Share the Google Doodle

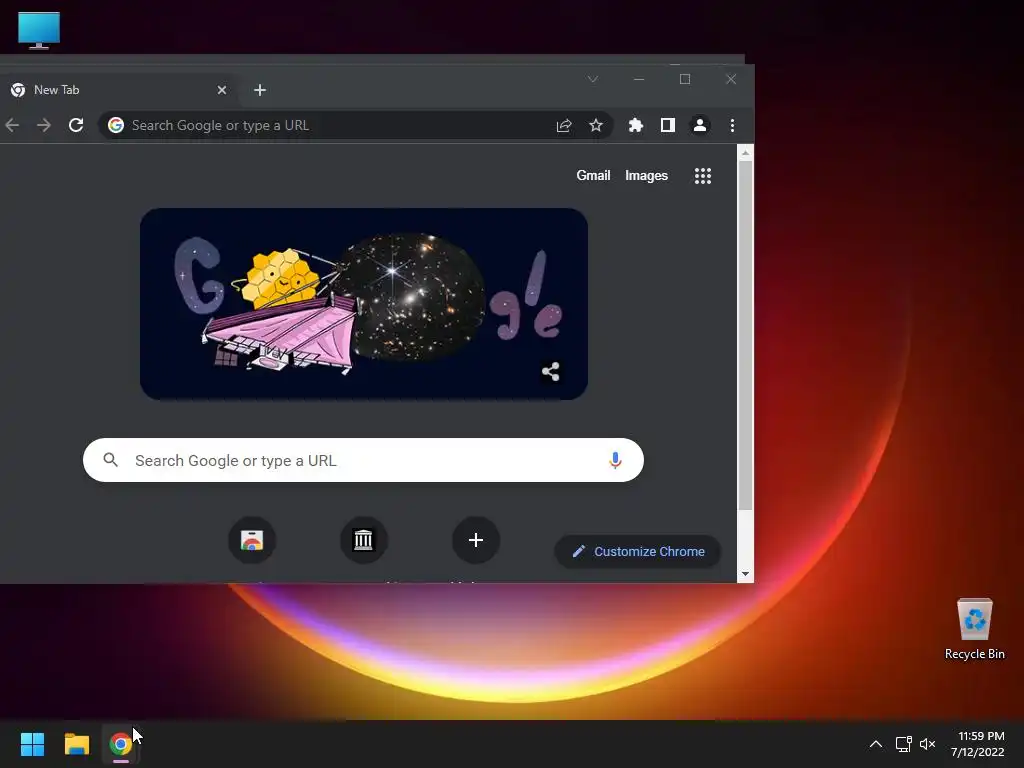(x=551, y=372)
